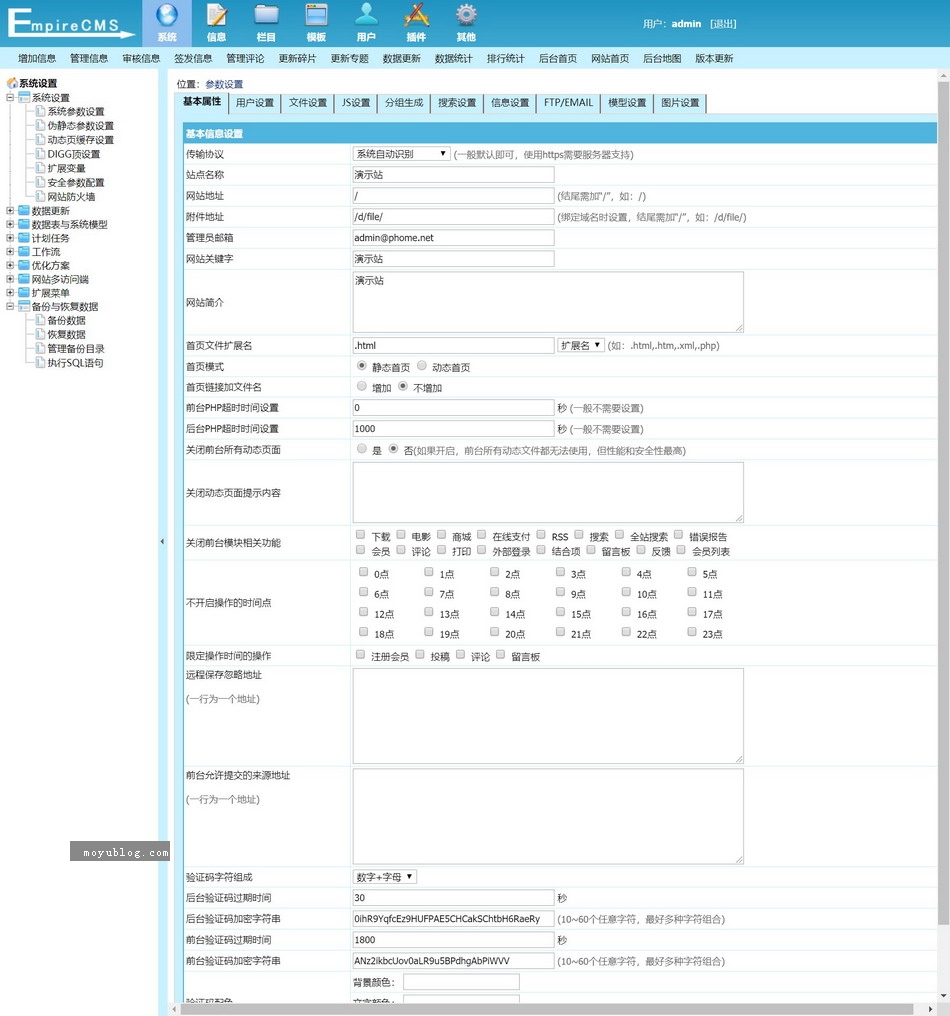Click the EmpireCMS logo
This screenshot has height=1016, width=950.
click(x=70, y=23)
